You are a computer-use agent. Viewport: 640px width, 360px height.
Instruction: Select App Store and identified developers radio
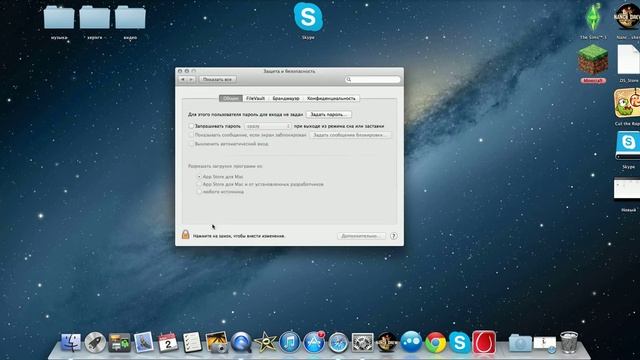pyautogui.click(x=199, y=184)
